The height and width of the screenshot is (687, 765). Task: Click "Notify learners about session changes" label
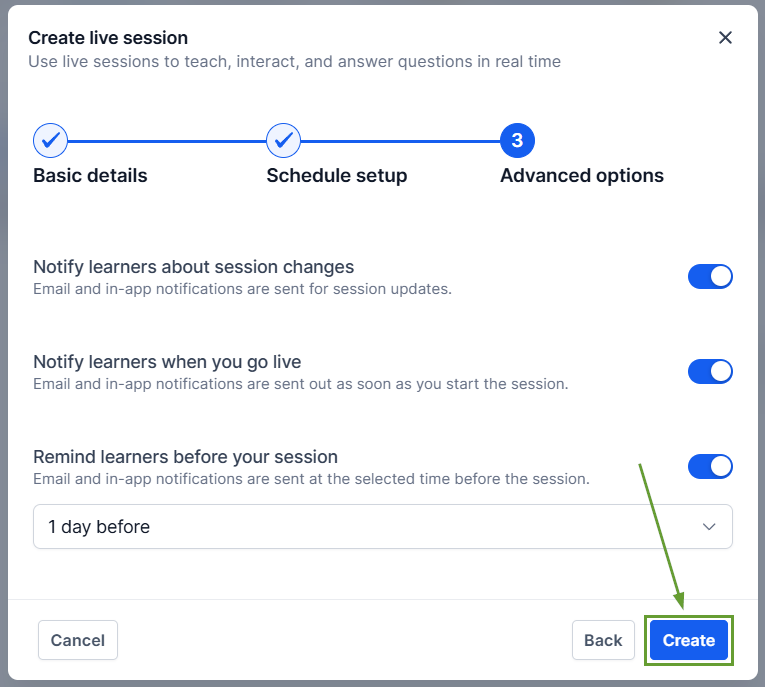click(193, 267)
